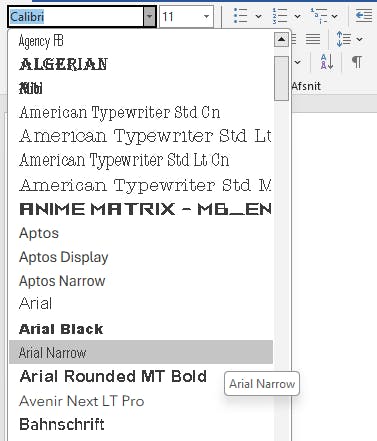Click the line spacing icon

pos(344,39)
